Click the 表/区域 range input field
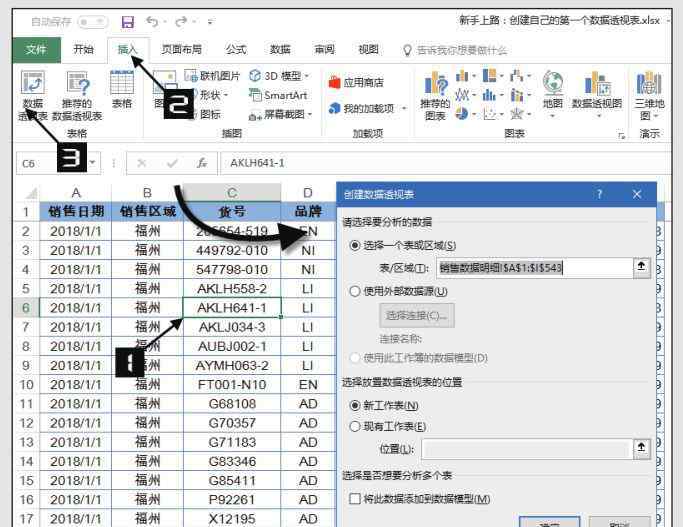This screenshot has height=527, width=683. [x=532, y=267]
